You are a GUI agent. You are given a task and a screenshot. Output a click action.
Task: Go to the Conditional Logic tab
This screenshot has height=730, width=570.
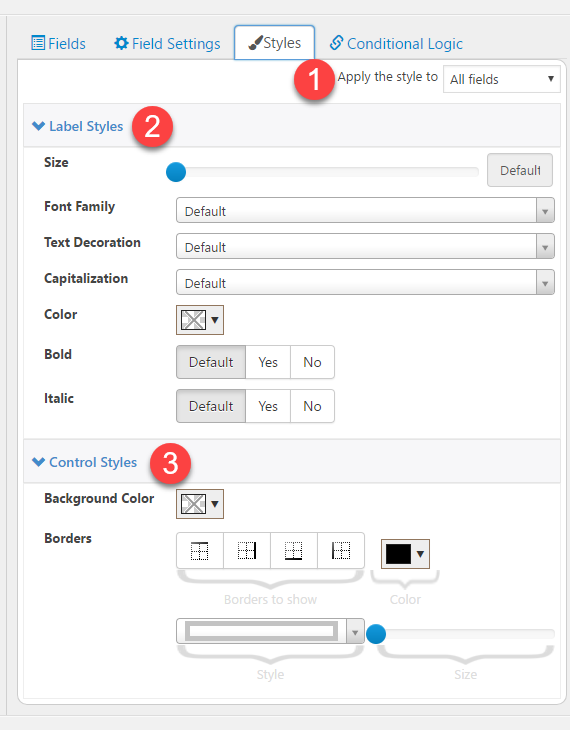click(x=396, y=43)
